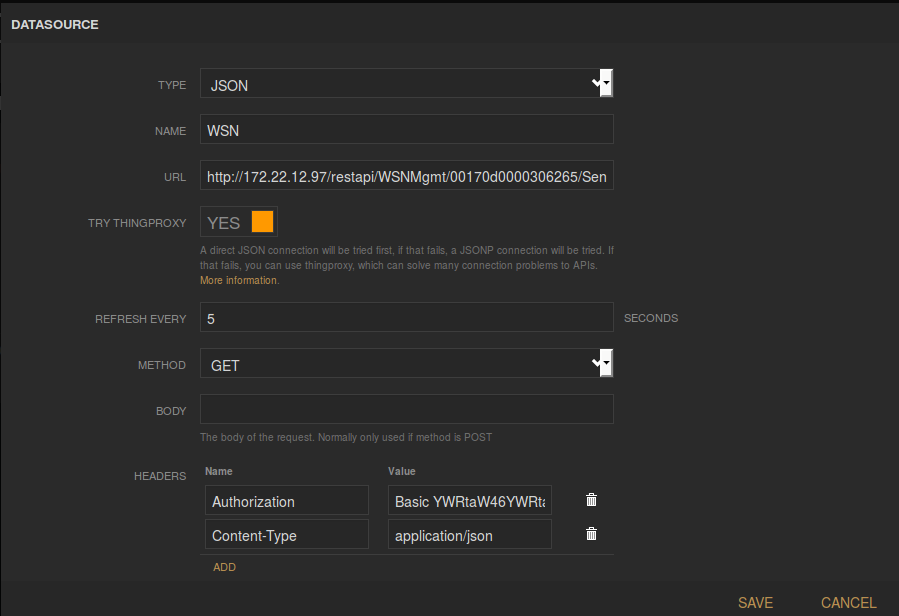Click the application/json header value field
This screenshot has height=616, width=899.
469,535
